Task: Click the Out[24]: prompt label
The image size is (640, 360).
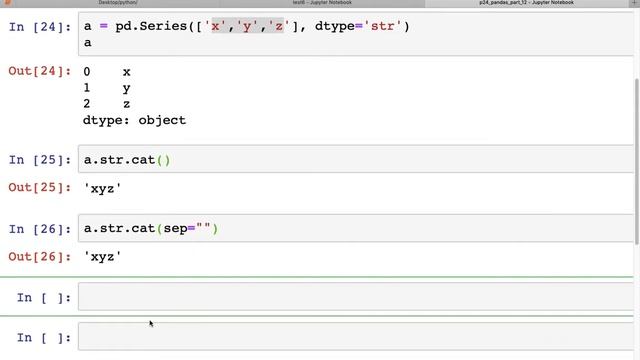Action: (x=40, y=71)
